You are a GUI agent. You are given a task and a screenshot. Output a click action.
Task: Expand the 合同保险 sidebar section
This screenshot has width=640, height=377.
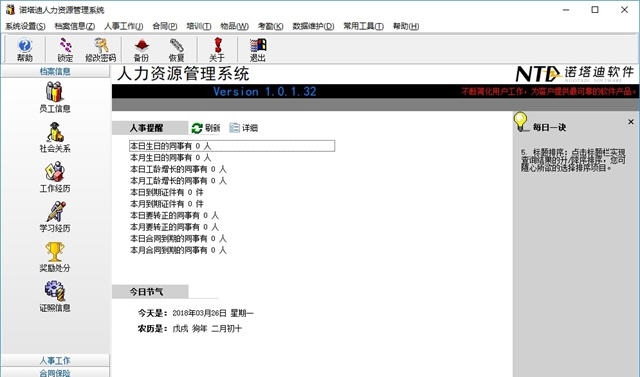55,372
